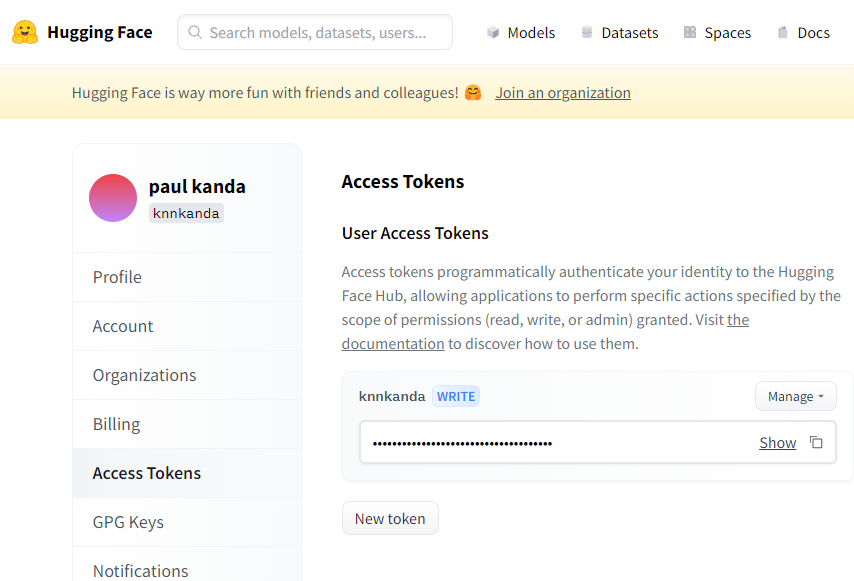This screenshot has width=854, height=581.
Task: Click the paul kanda profile avatar
Action: (113, 198)
